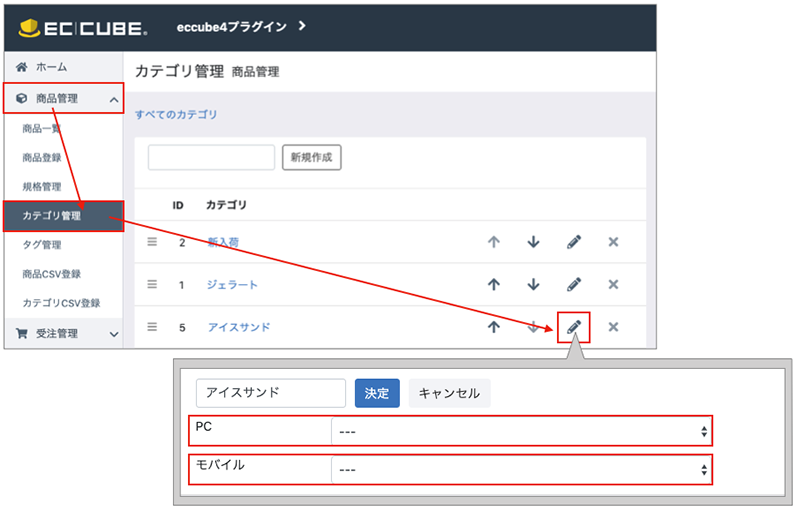
Task: Click the EC-CUBE logo
Action: 83,28
